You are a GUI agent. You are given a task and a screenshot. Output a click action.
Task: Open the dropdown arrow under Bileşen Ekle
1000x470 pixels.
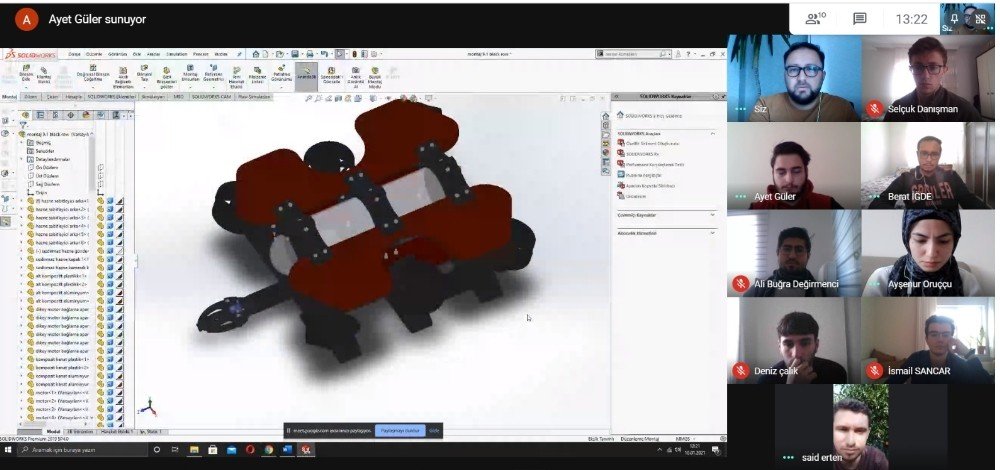(x=26, y=87)
